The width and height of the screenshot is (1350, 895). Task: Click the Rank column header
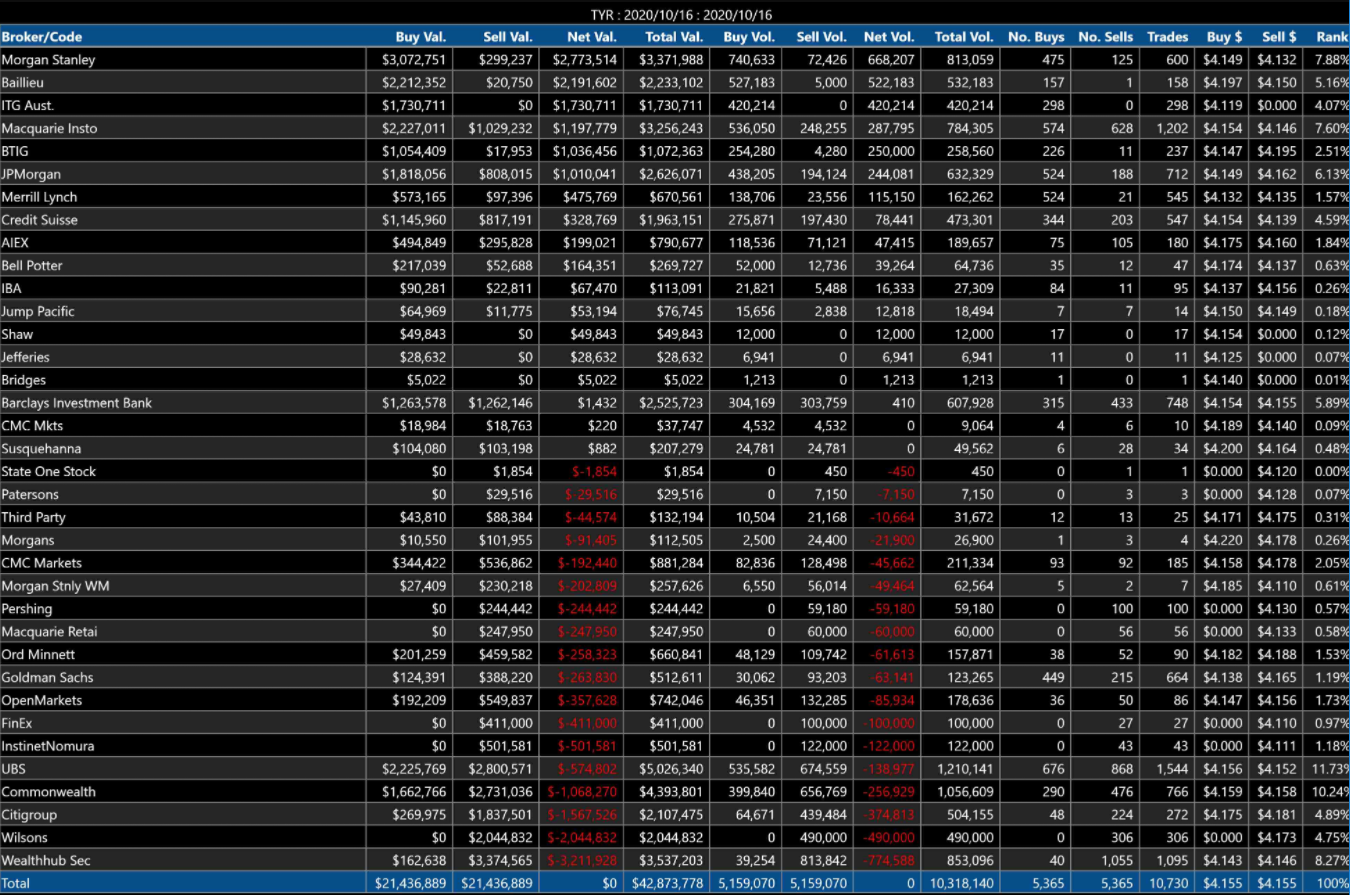[x=1332, y=37]
